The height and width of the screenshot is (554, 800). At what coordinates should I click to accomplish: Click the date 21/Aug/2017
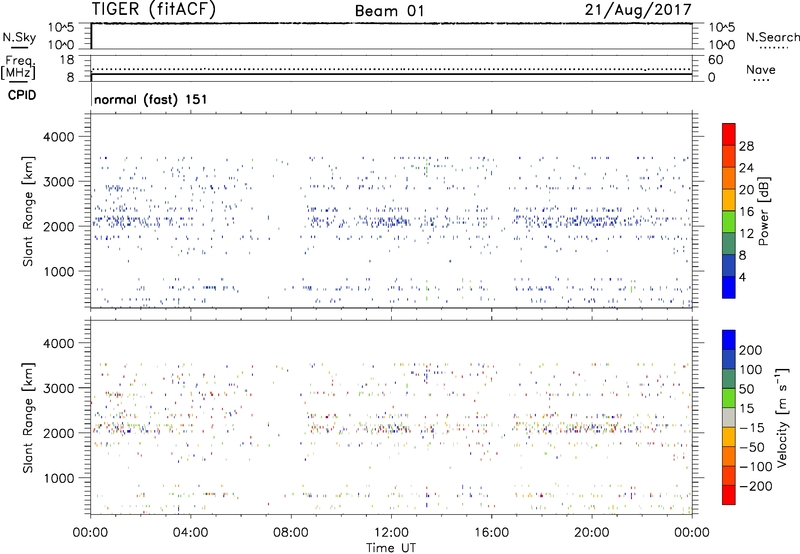(x=638, y=10)
